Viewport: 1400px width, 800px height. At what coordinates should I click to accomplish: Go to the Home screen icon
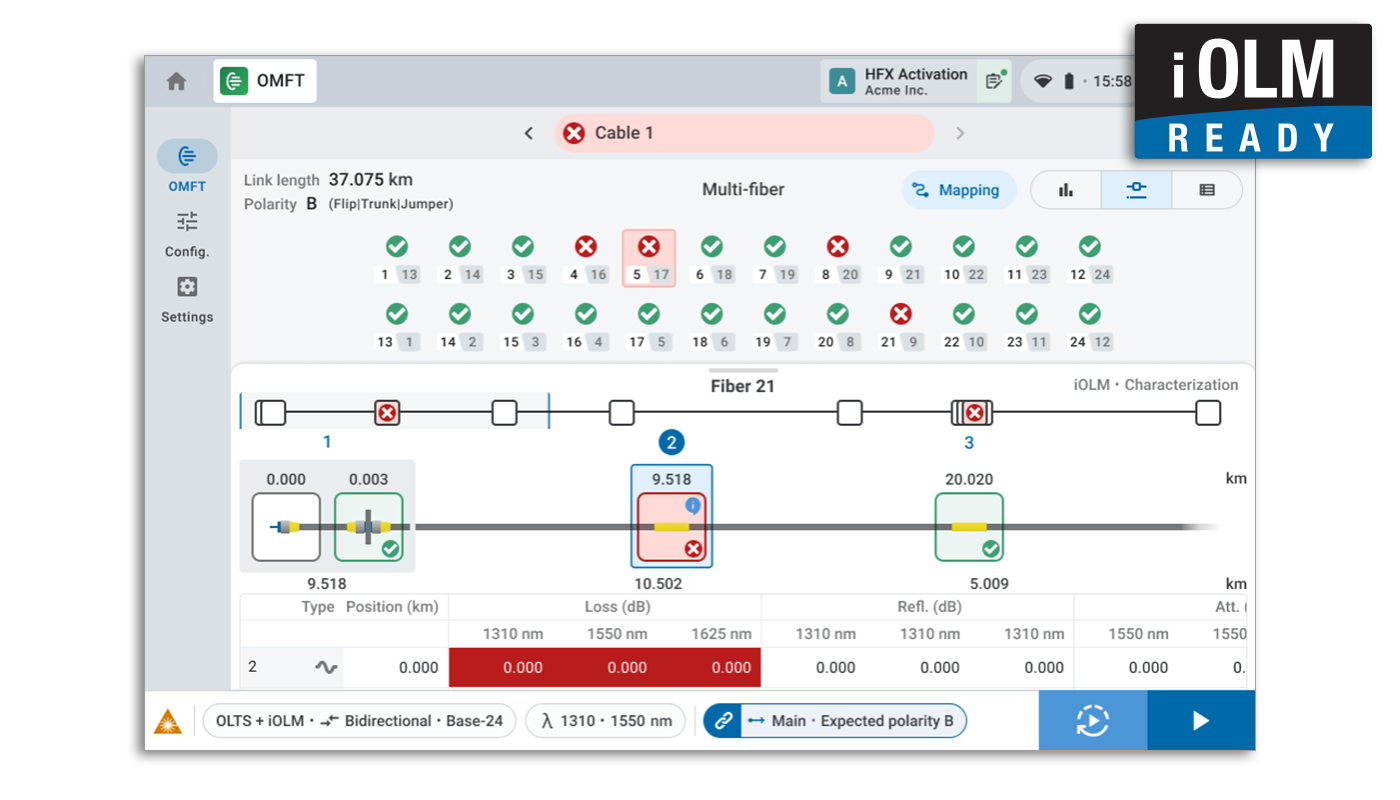177,82
